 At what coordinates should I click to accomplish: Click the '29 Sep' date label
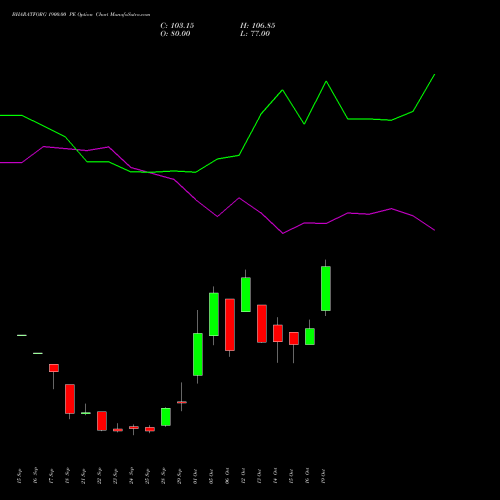(179, 476)
